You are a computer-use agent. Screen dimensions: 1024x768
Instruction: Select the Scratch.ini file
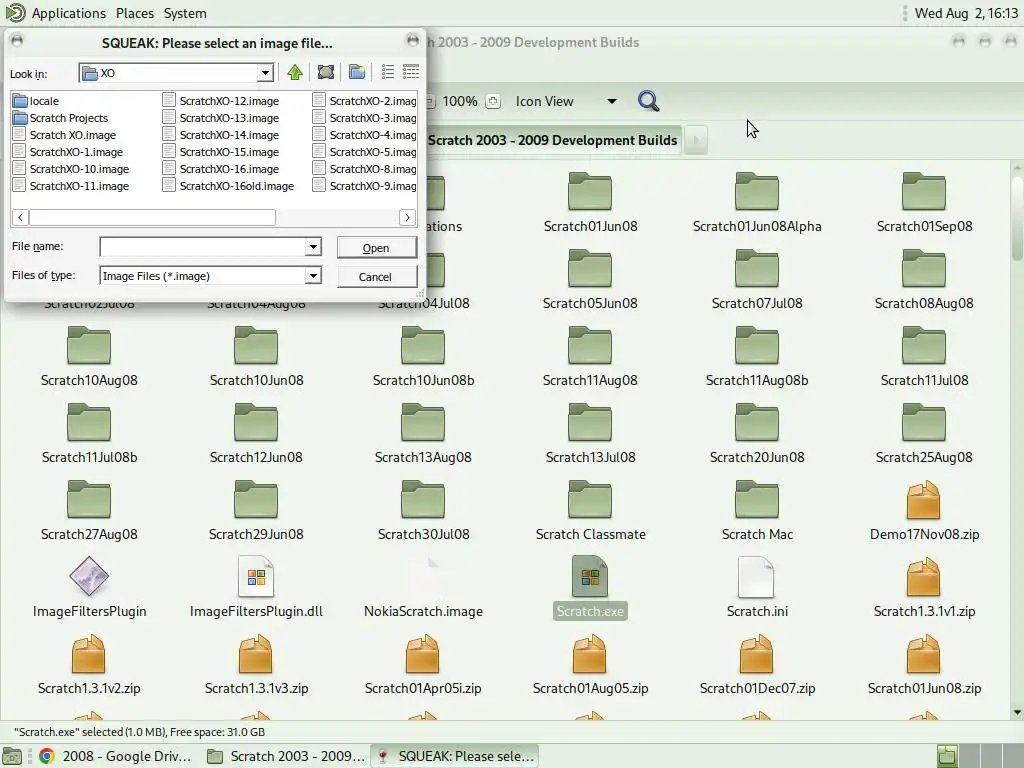pyautogui.click(x=757, y=588)
